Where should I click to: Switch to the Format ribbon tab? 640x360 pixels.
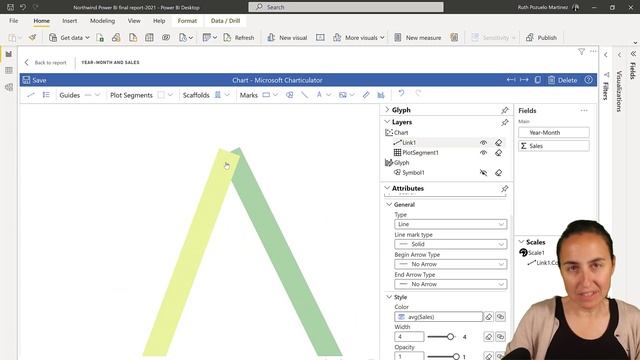(x=187, y=21)
